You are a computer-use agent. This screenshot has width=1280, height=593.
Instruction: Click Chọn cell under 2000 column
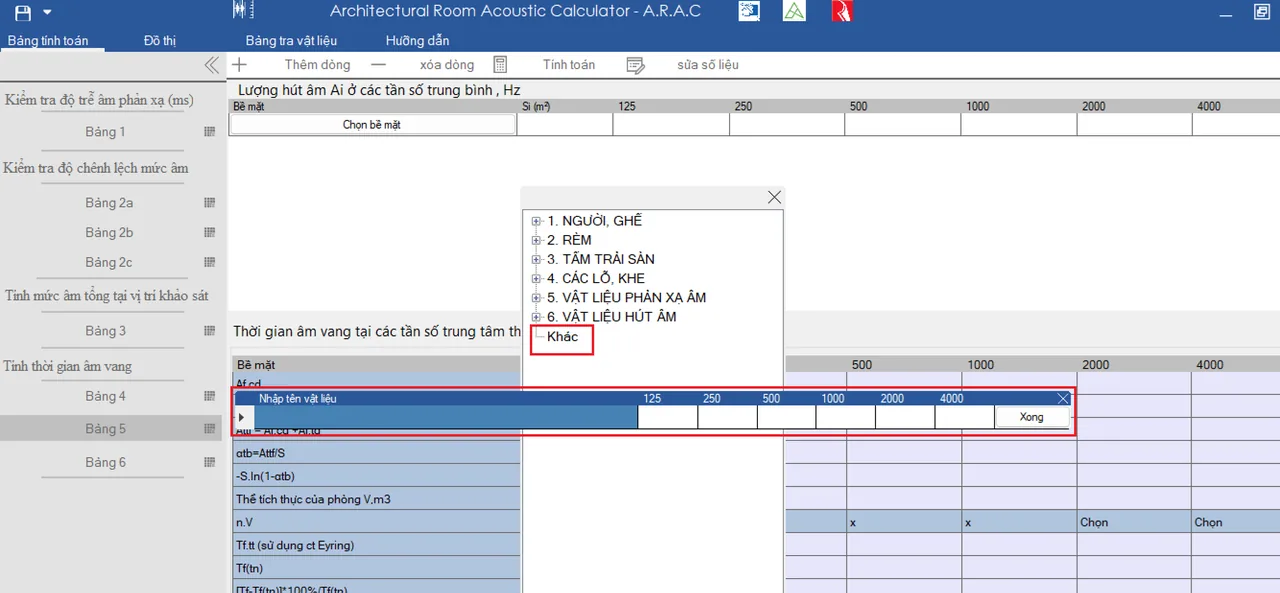pos(1134,522)
